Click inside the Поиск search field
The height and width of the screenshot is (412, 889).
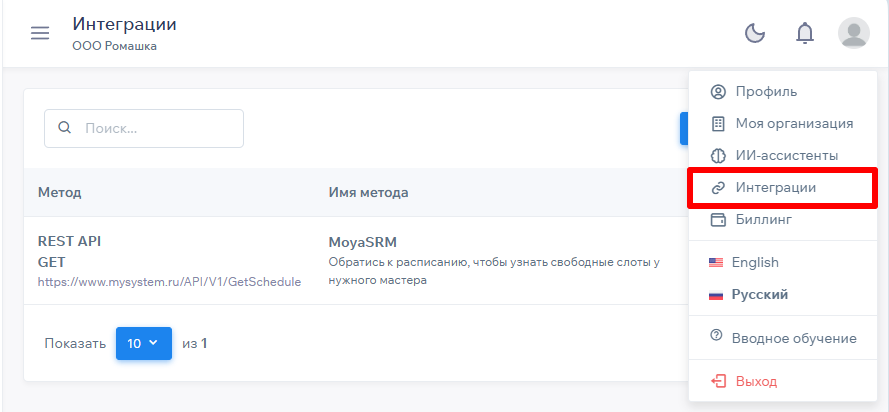point(155,128)
